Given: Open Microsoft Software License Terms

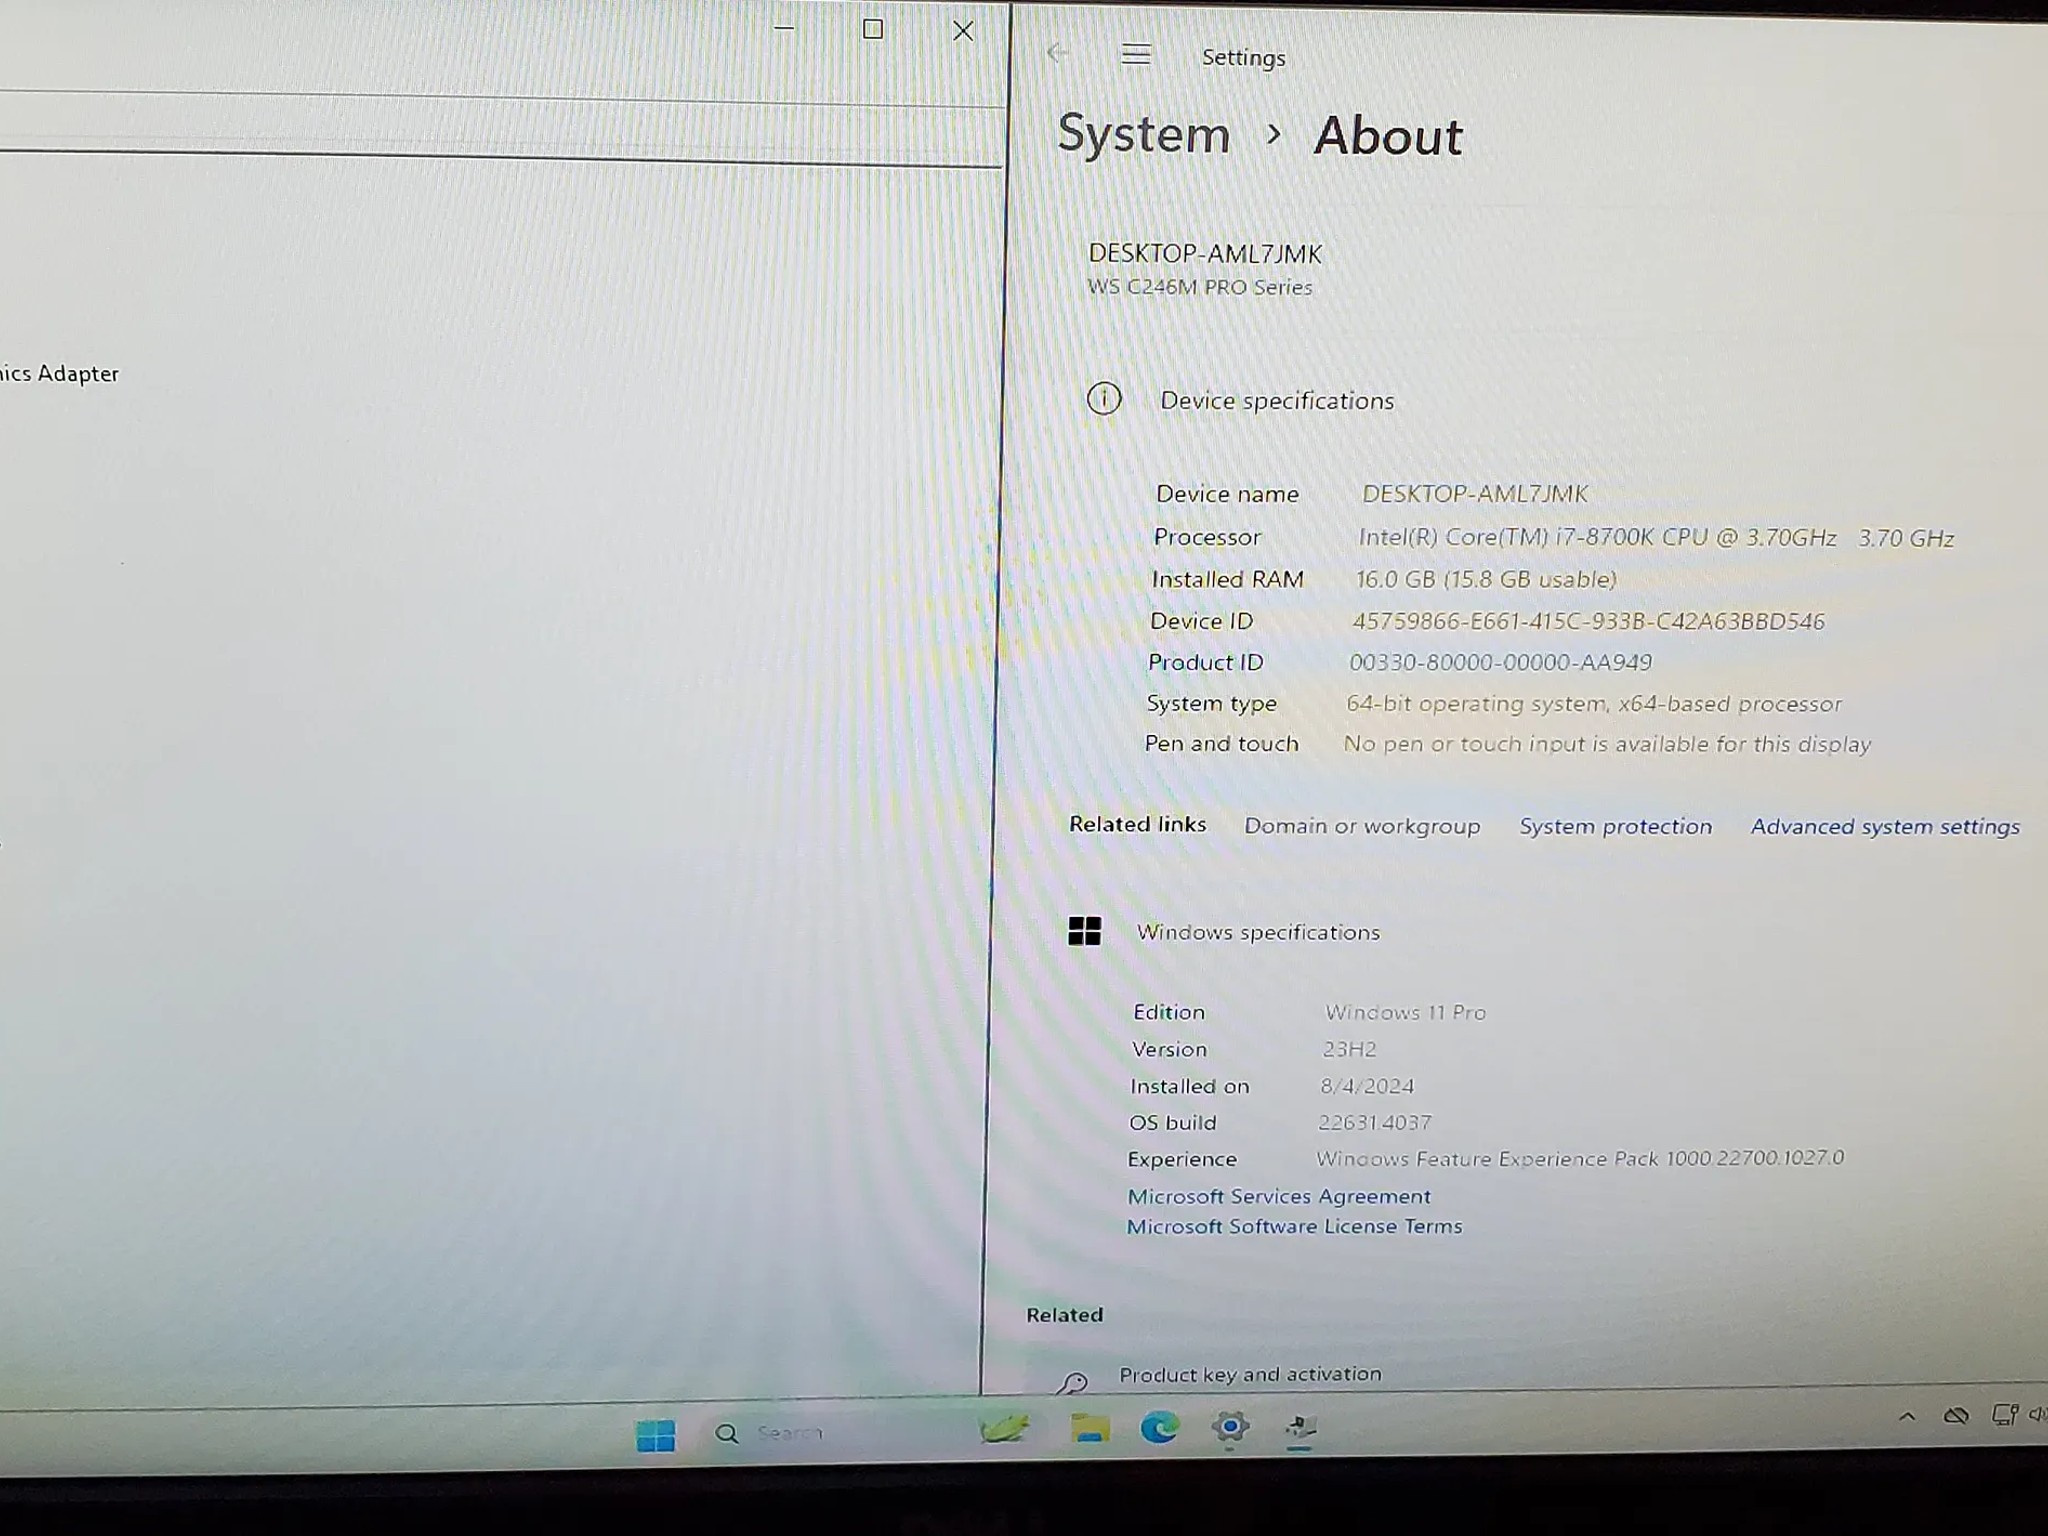Looking at the screenshot, I should [1295, 1226].
